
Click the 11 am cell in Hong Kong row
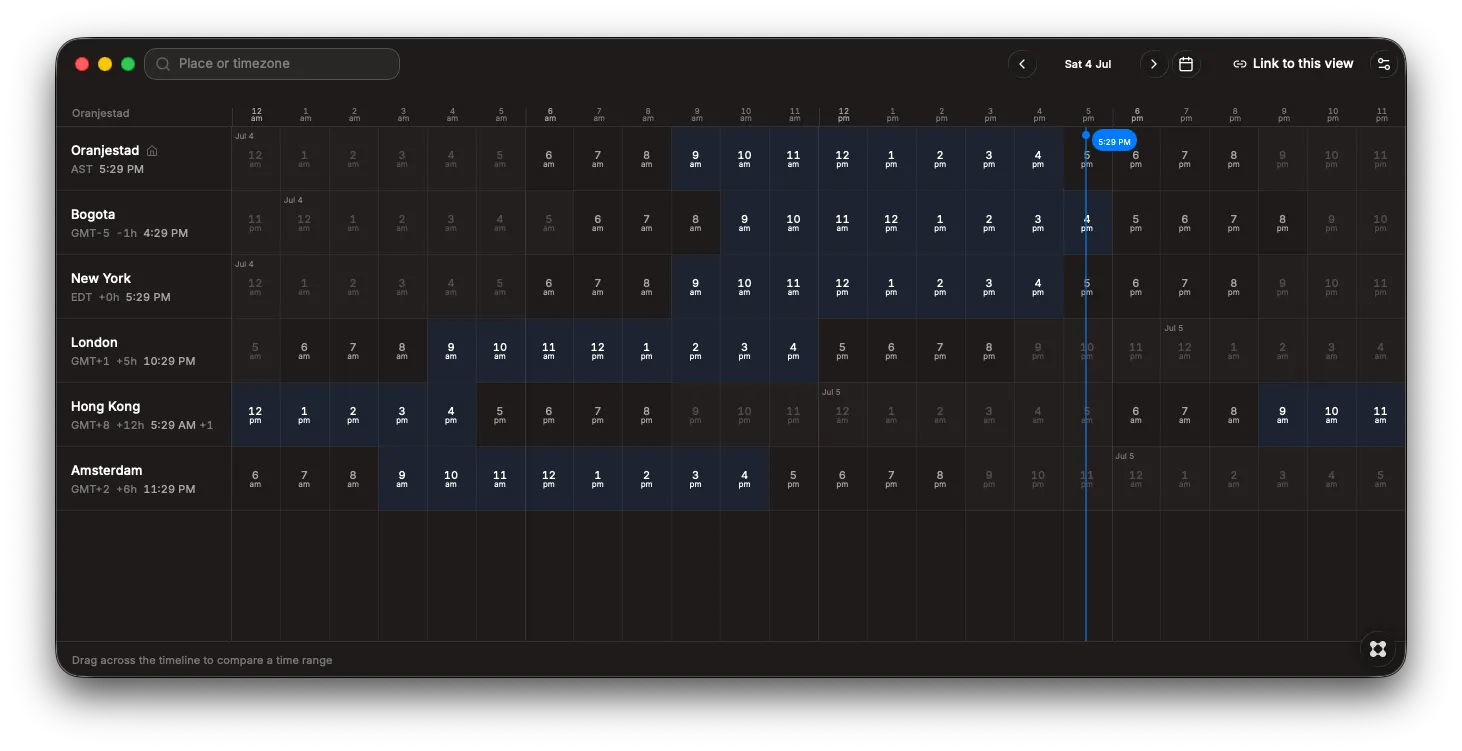point(1380,415)
